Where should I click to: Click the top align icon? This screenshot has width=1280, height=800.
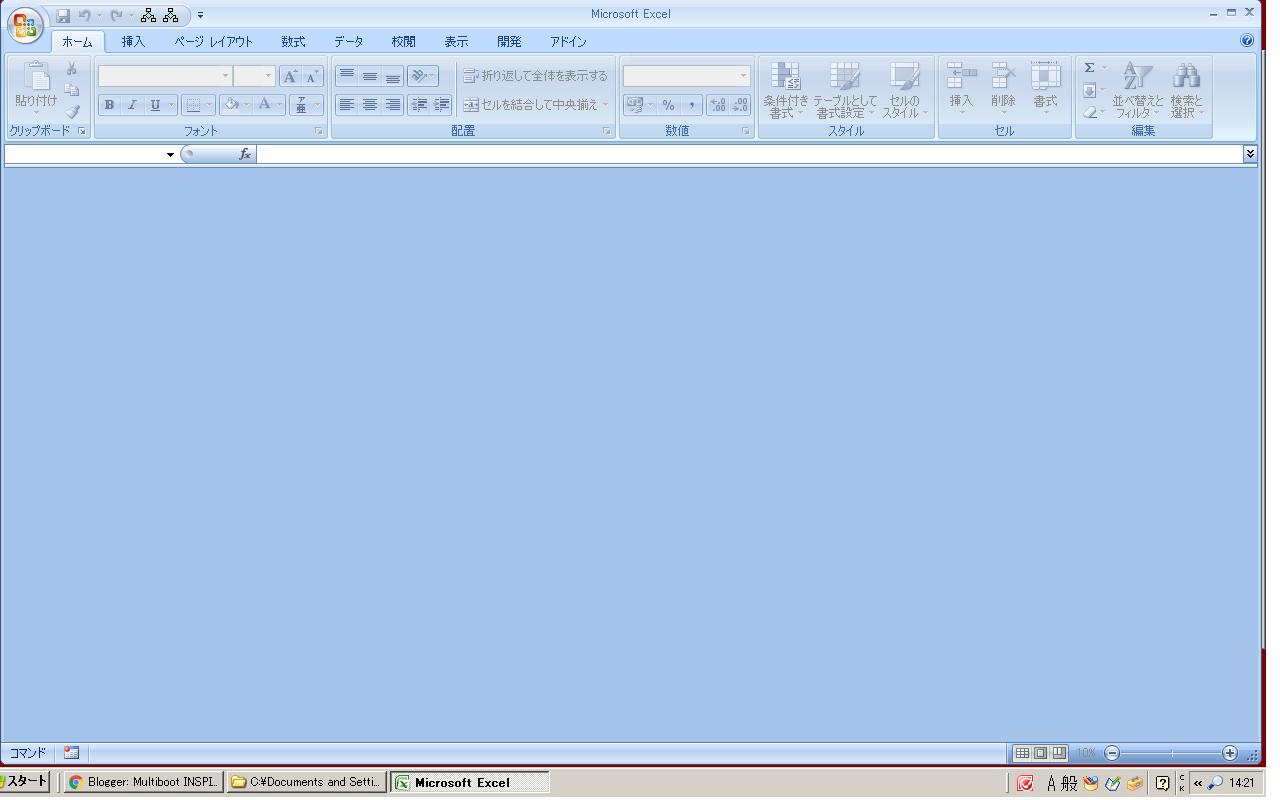click(346, 76)
